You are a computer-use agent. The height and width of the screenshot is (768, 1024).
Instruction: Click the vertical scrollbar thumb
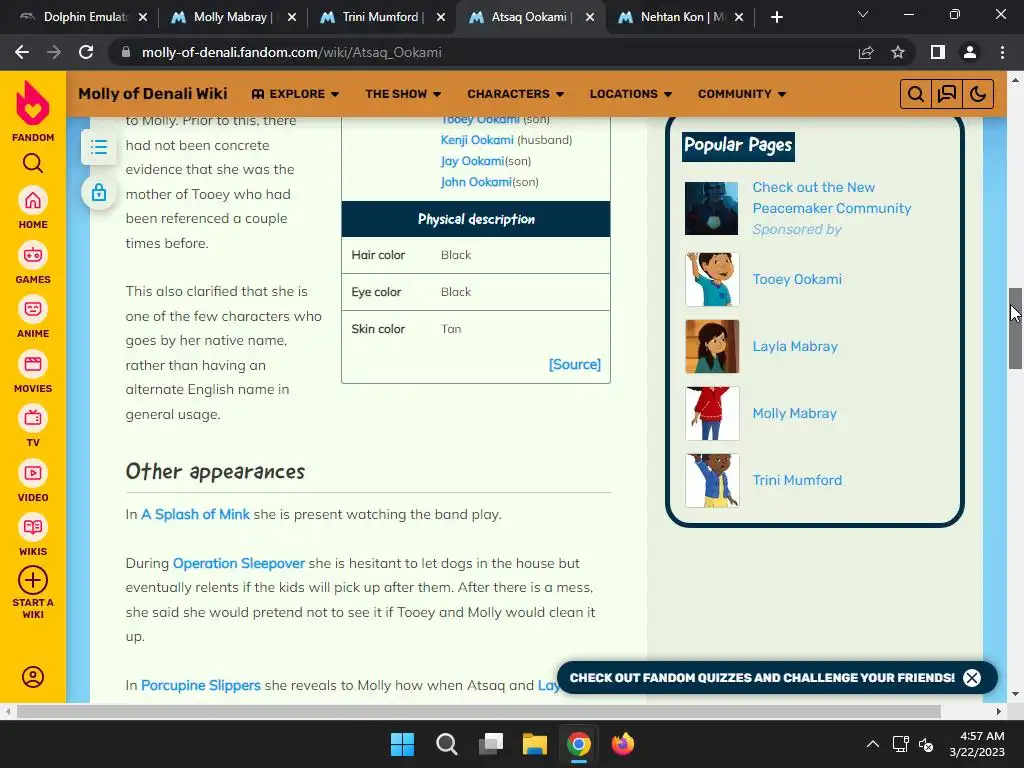click(x=1015, y=328)
